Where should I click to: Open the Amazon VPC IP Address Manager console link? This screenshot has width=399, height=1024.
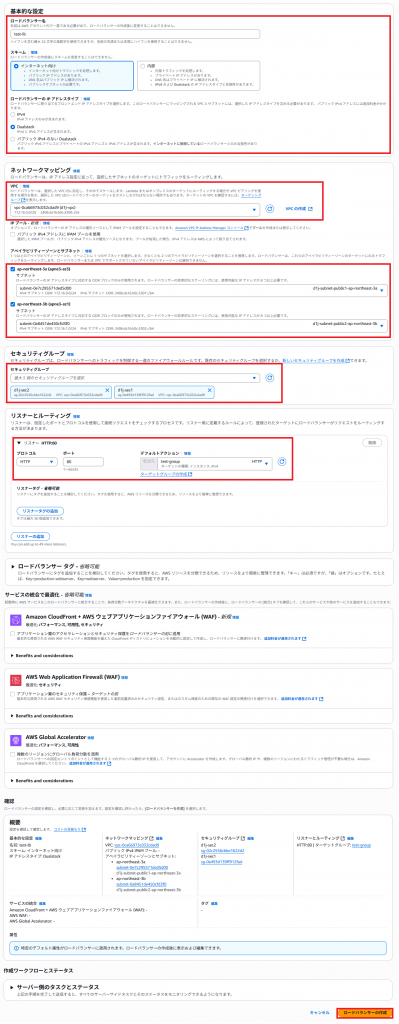click(212, 228)
